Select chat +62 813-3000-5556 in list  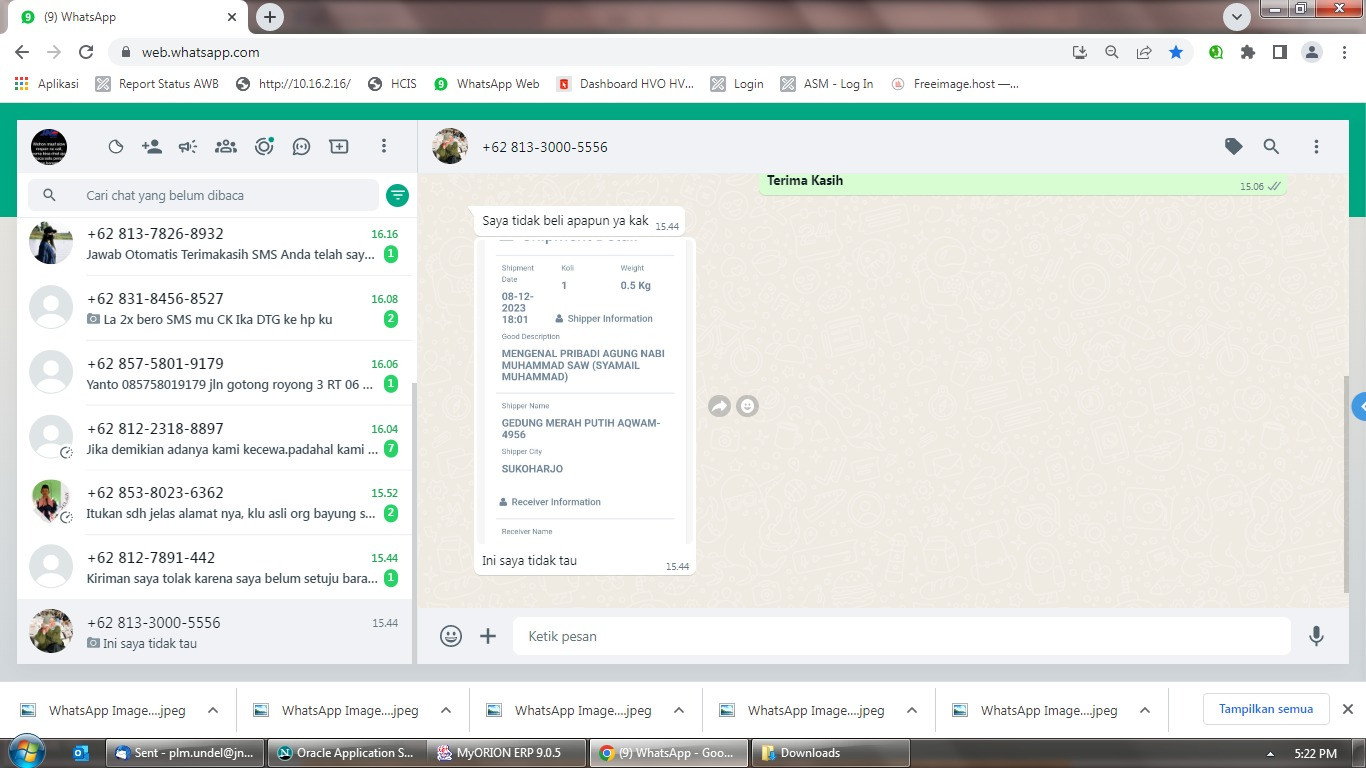[215, 632]
